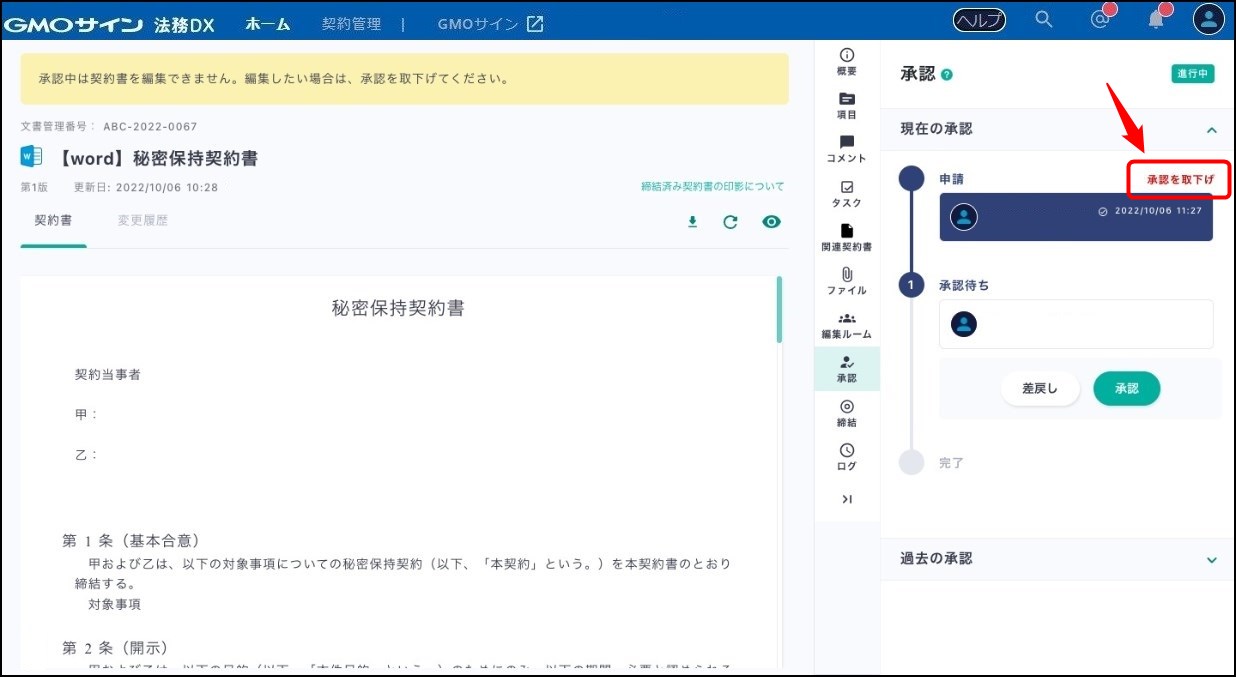Click 承認を取下げ to withdraw approval

(x=1180, y=180)
